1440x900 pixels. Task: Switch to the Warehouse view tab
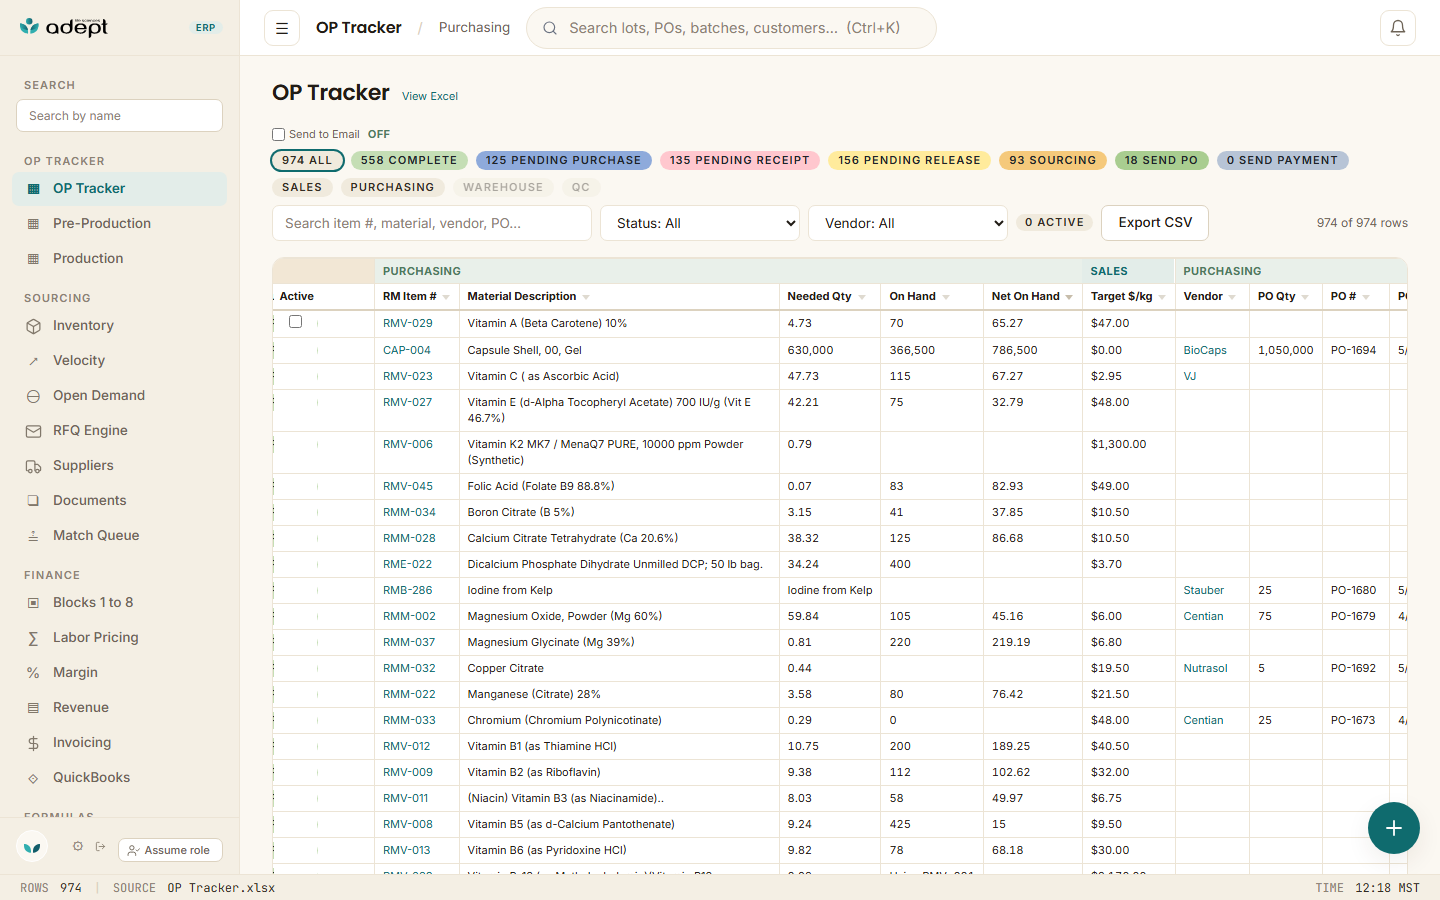pos(503,187)
